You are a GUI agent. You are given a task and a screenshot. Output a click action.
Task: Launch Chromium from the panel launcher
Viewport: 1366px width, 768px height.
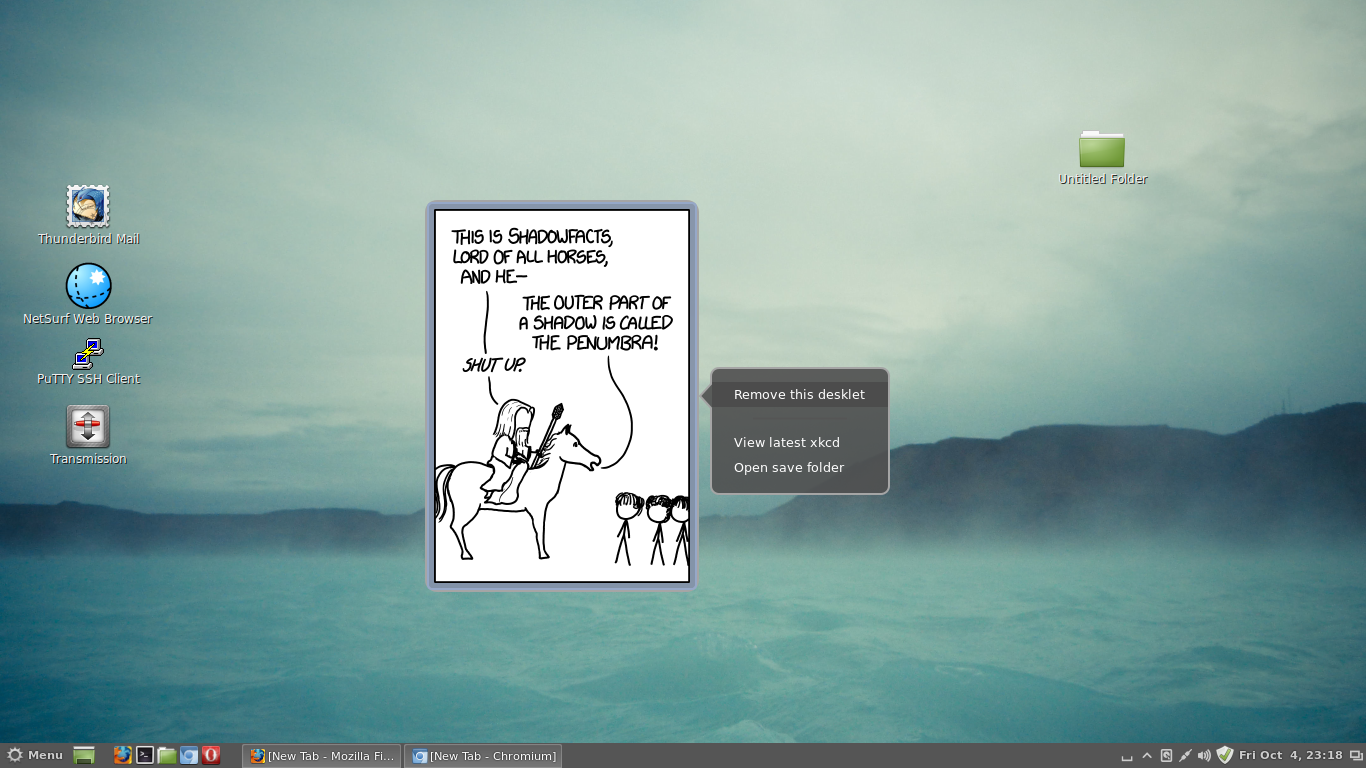click(x=189, y=755)
